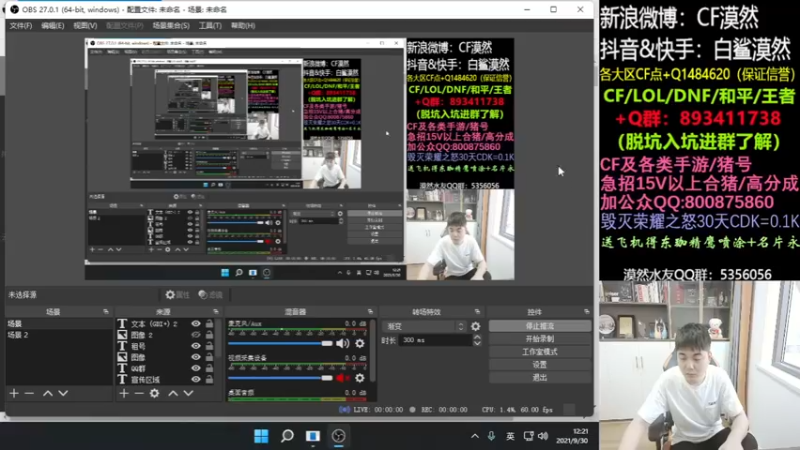
Task: Pop out the 控件 dock panel
Action: tap(586, 312)
